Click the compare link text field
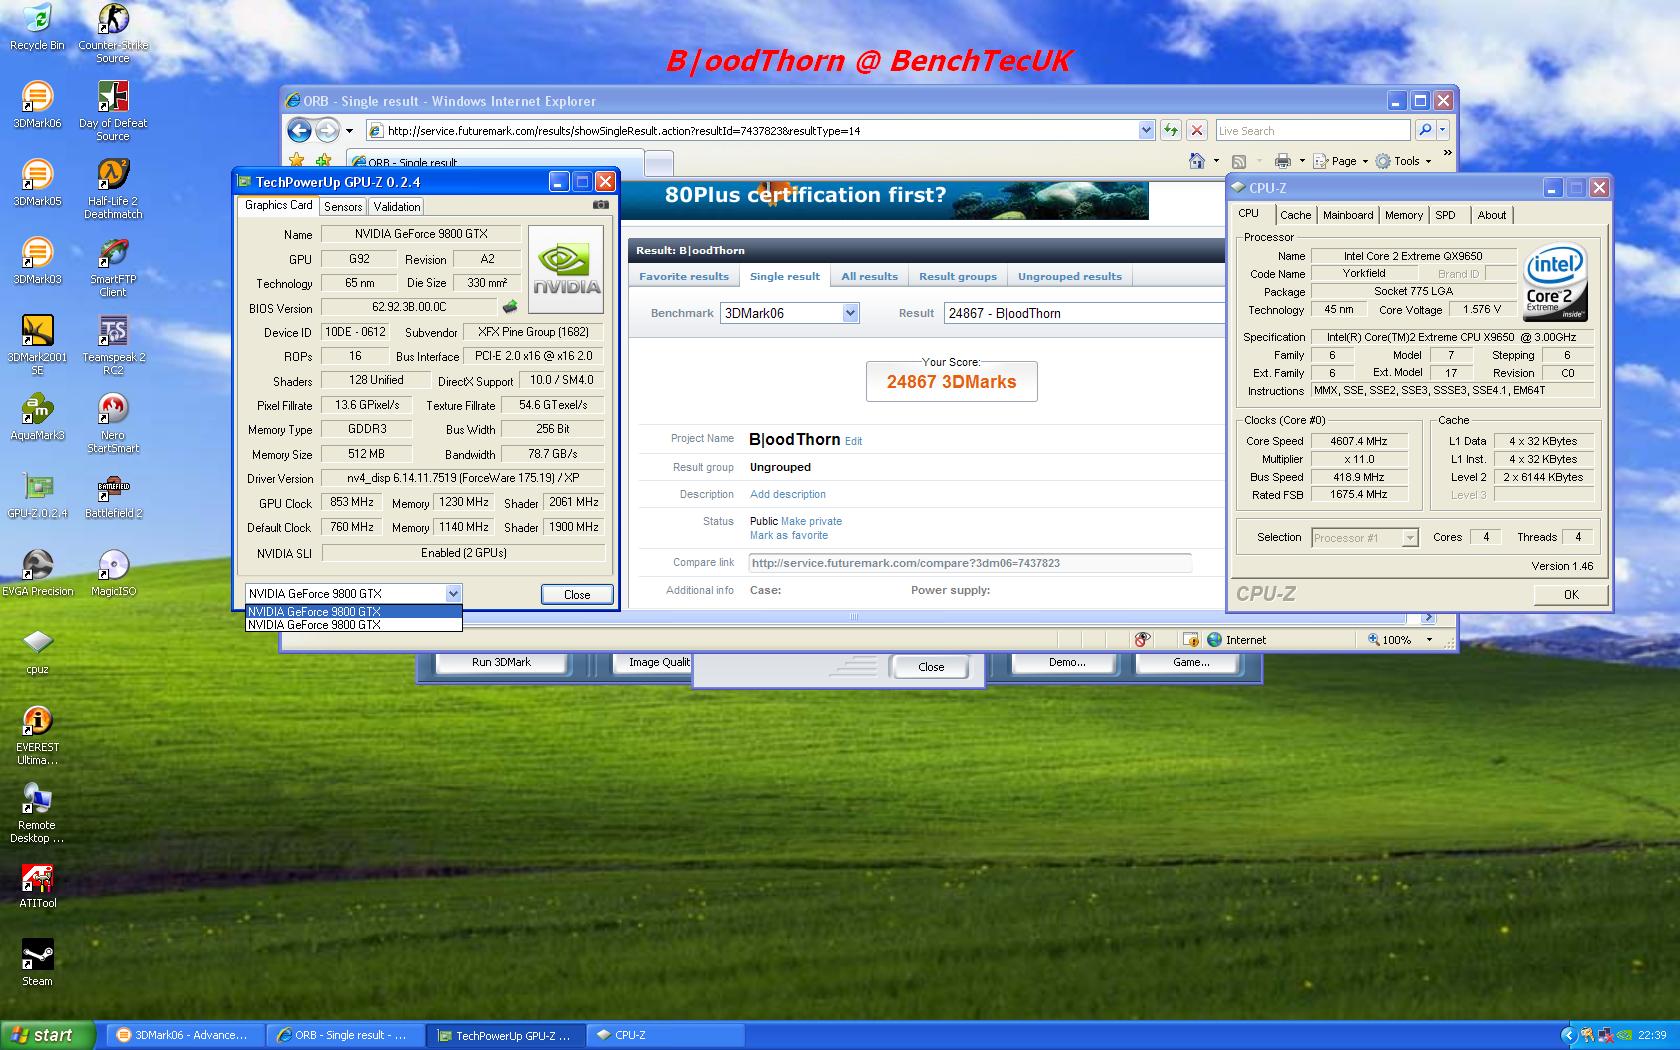Viewport: 1680px width, 1050px height. (969, 563)
